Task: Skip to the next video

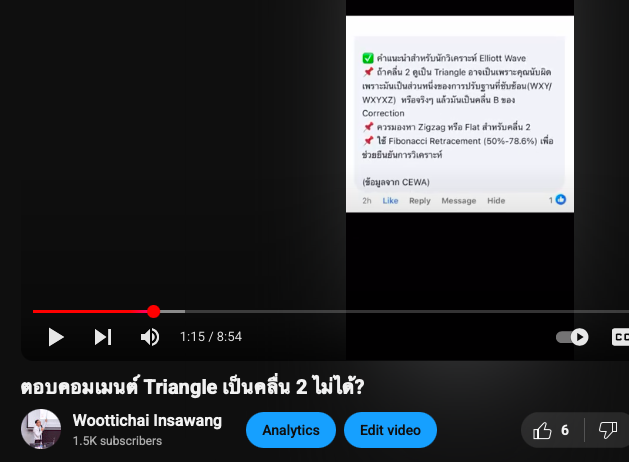Action: (103, 337)
